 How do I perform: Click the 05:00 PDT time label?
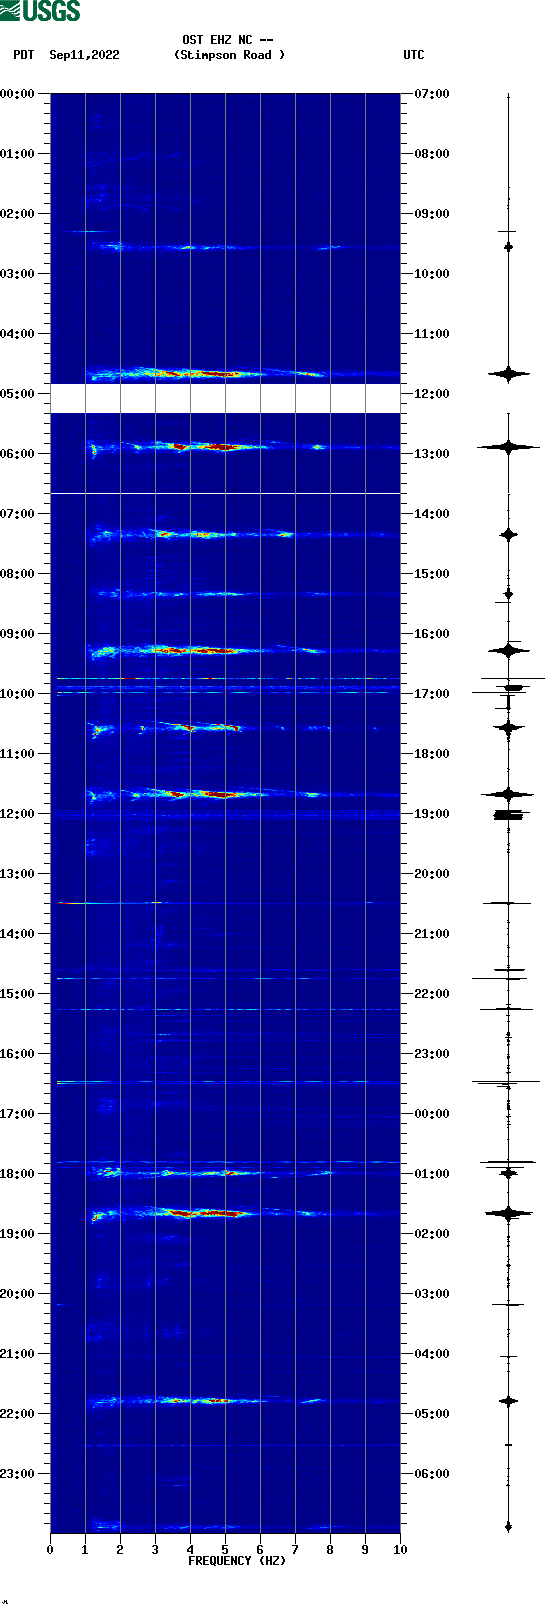(x=18, y=394)
